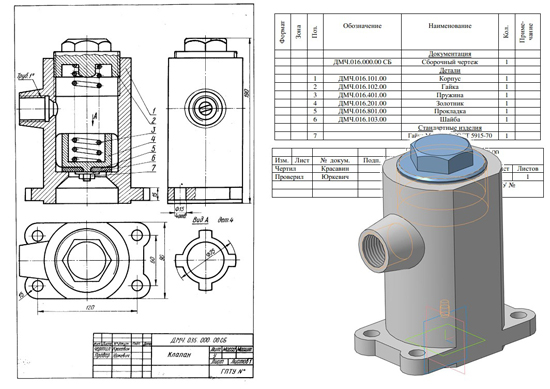Click the Прокладка row in the table

click(407, 111)
